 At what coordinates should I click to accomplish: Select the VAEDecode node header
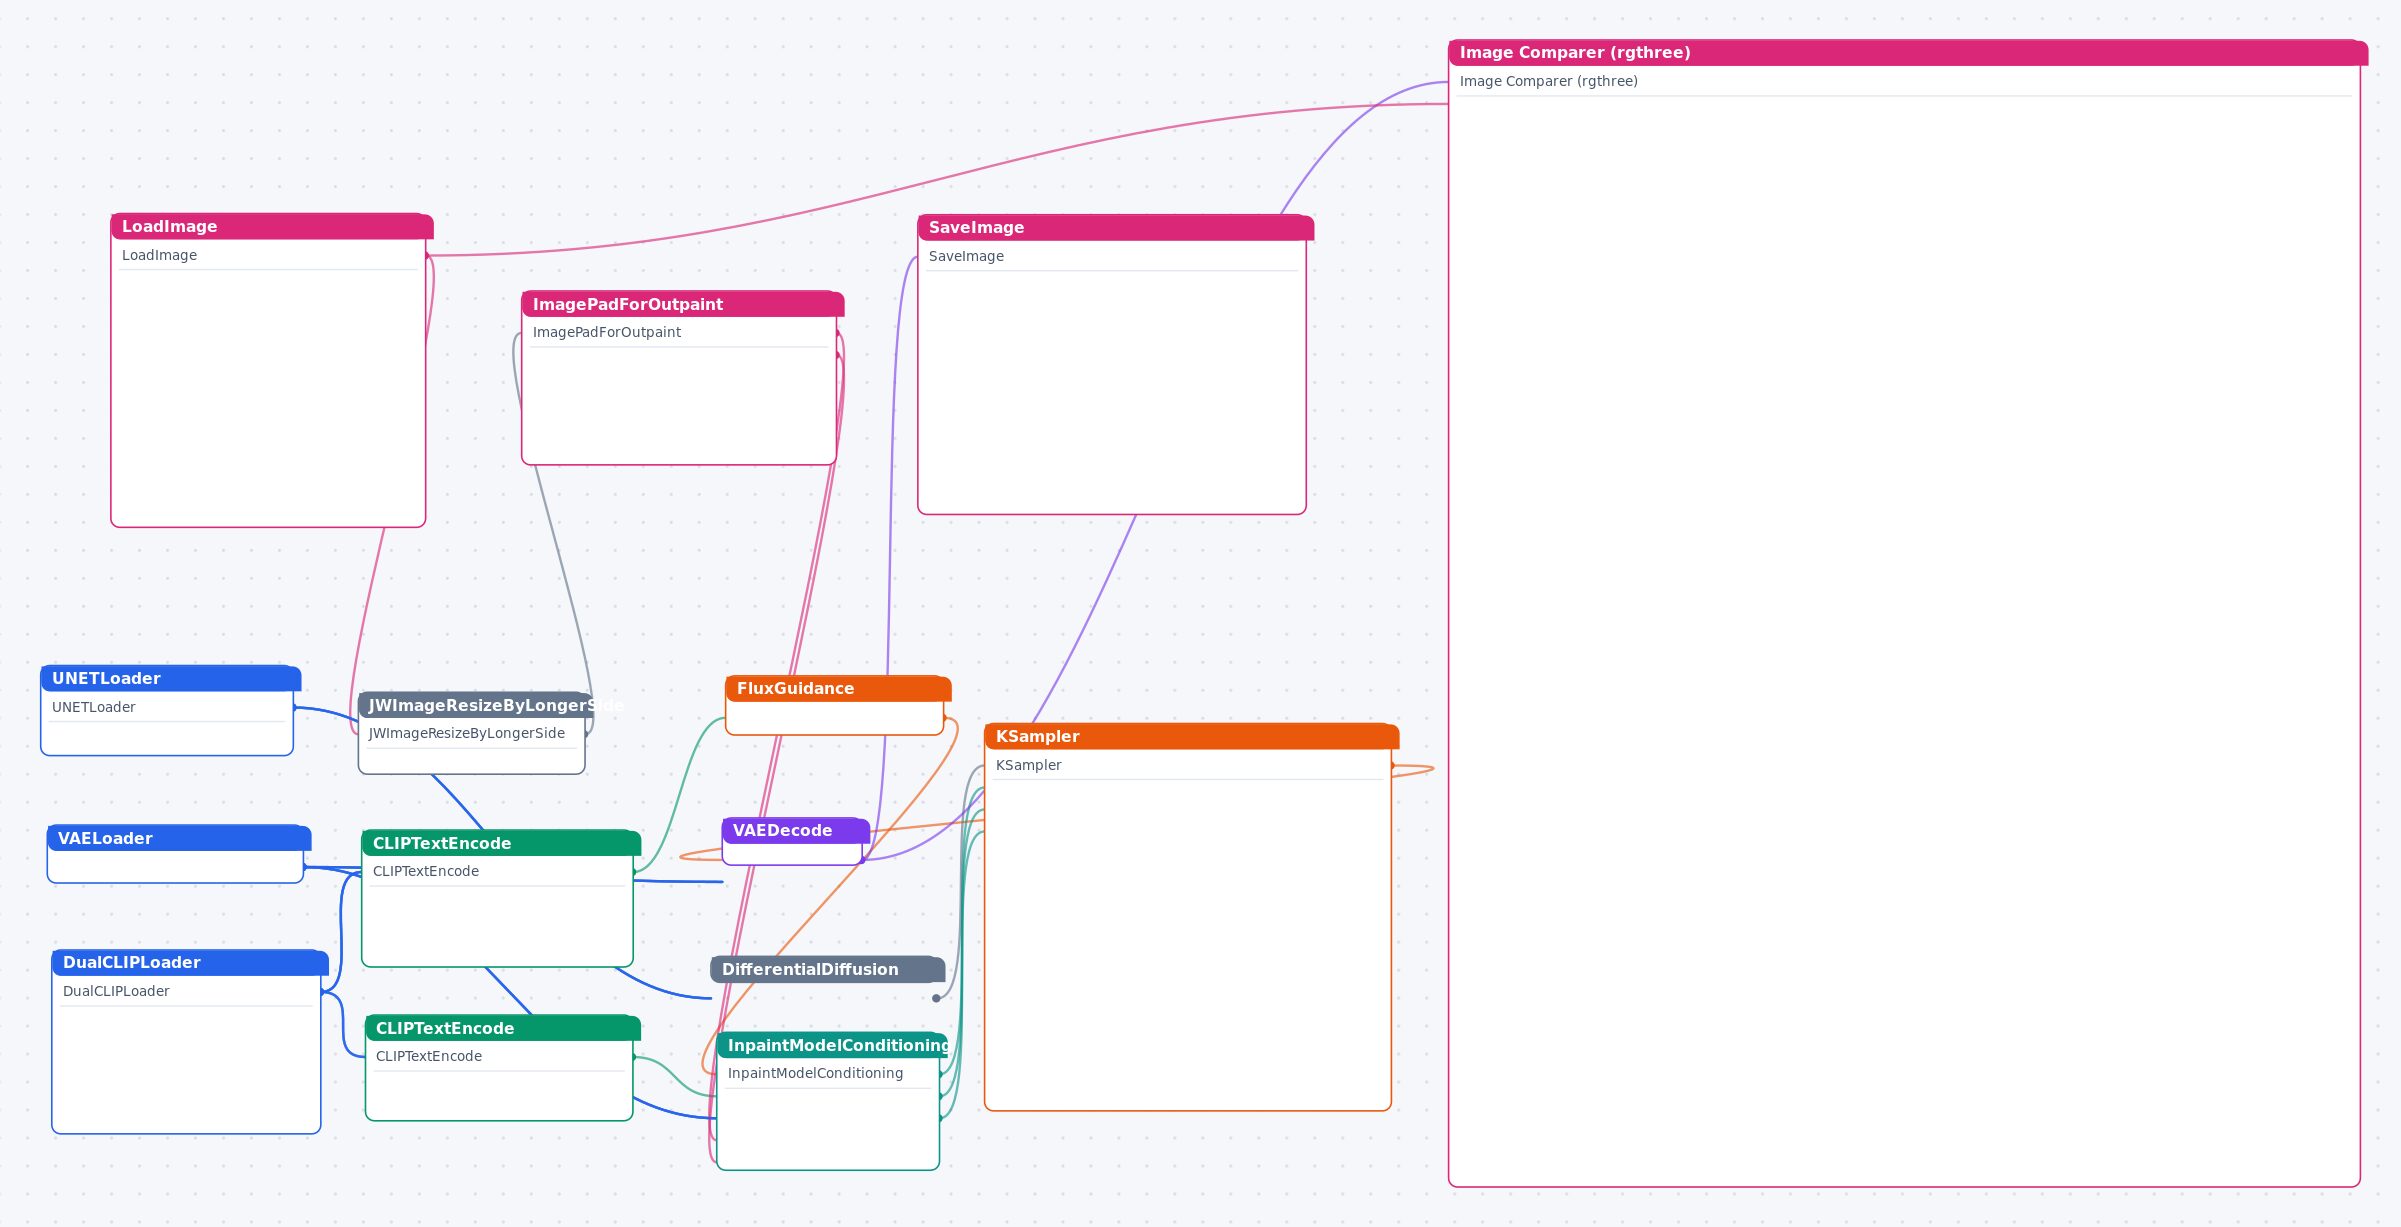[795, 830]
